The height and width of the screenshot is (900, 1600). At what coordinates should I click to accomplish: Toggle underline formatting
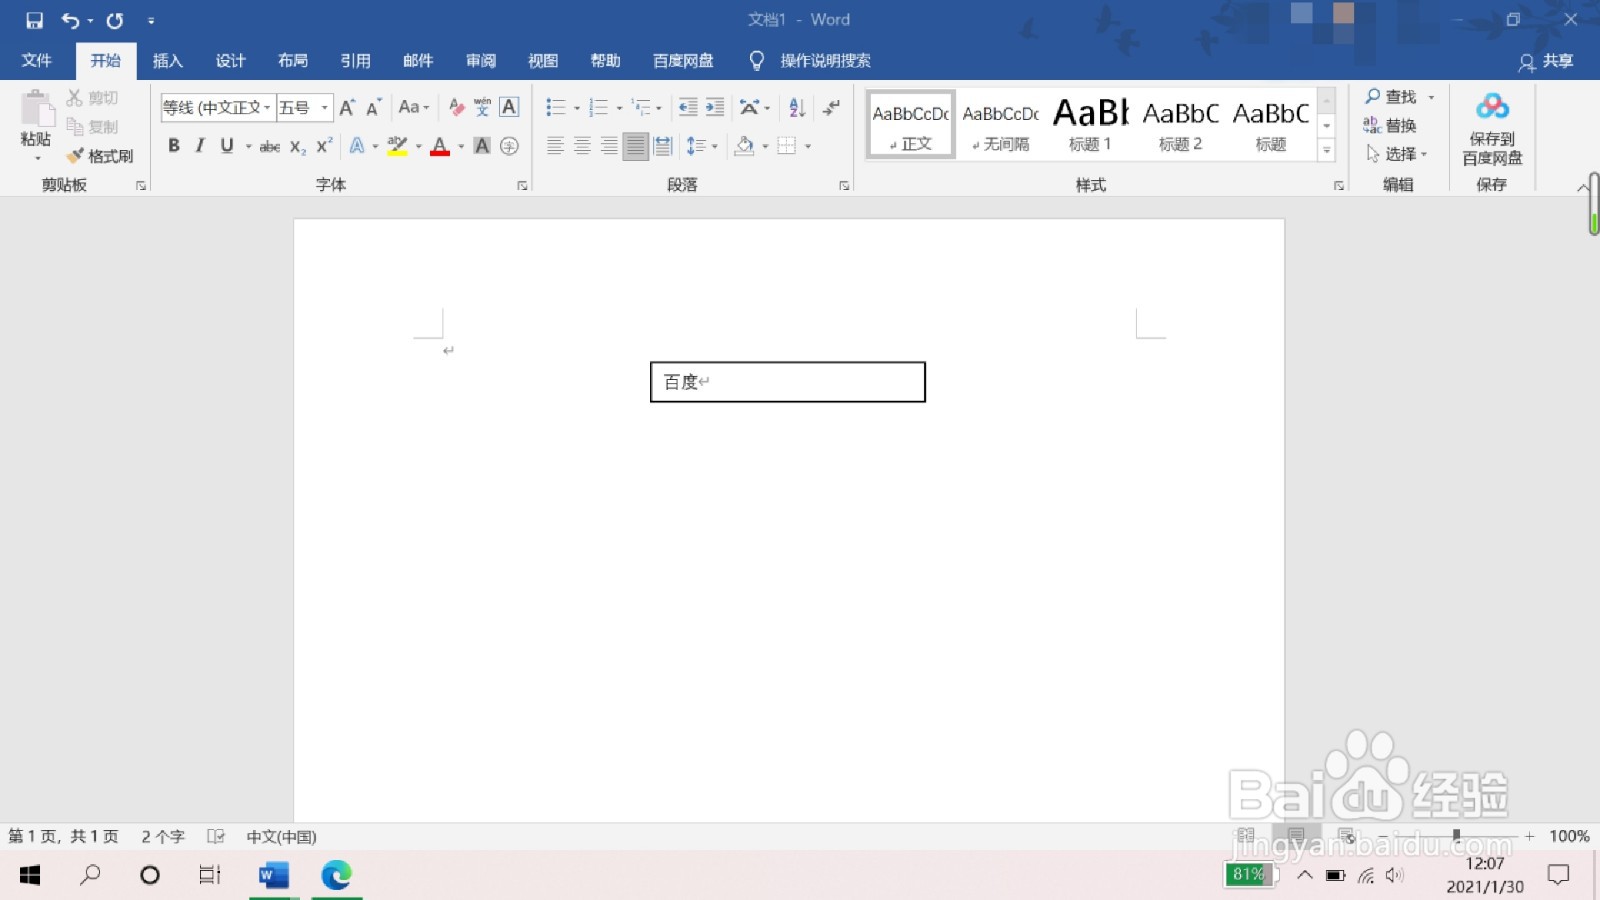[227, 146]
